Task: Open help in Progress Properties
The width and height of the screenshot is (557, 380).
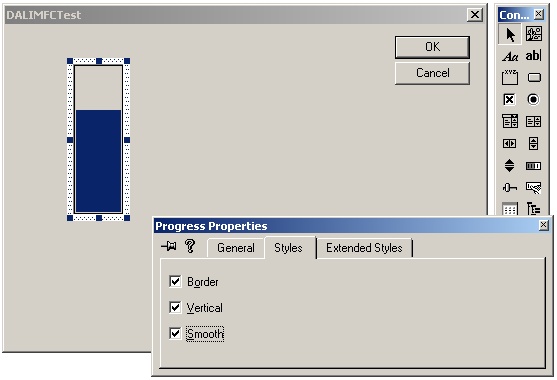Action: click(190, 246)
